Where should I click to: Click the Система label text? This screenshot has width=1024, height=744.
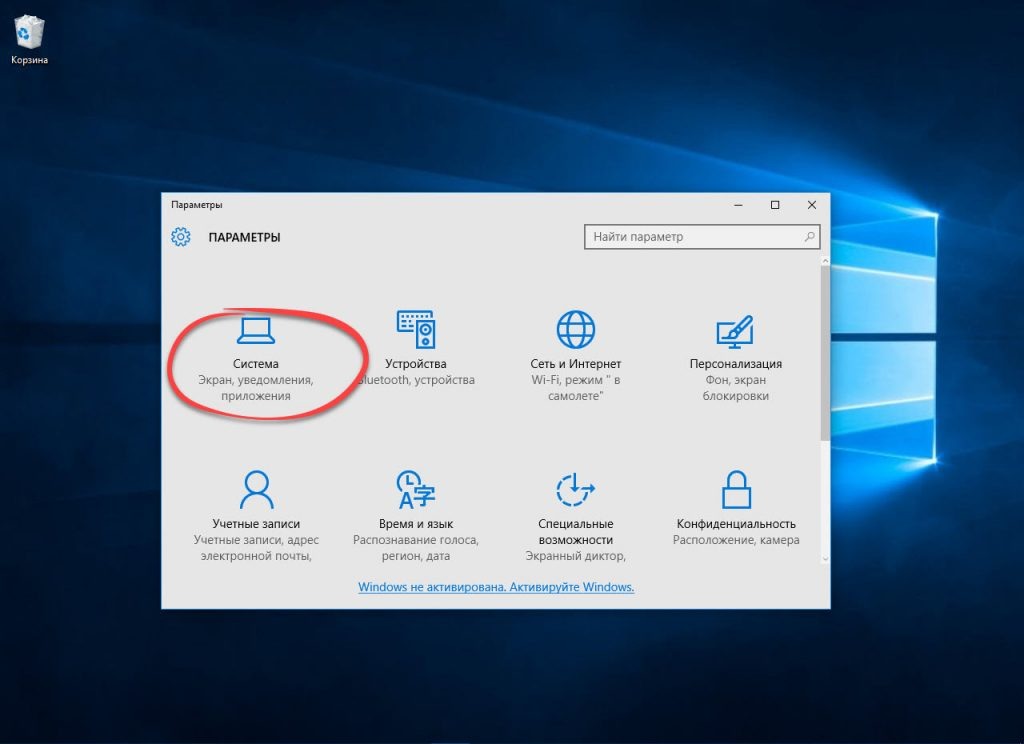point(256,364)
